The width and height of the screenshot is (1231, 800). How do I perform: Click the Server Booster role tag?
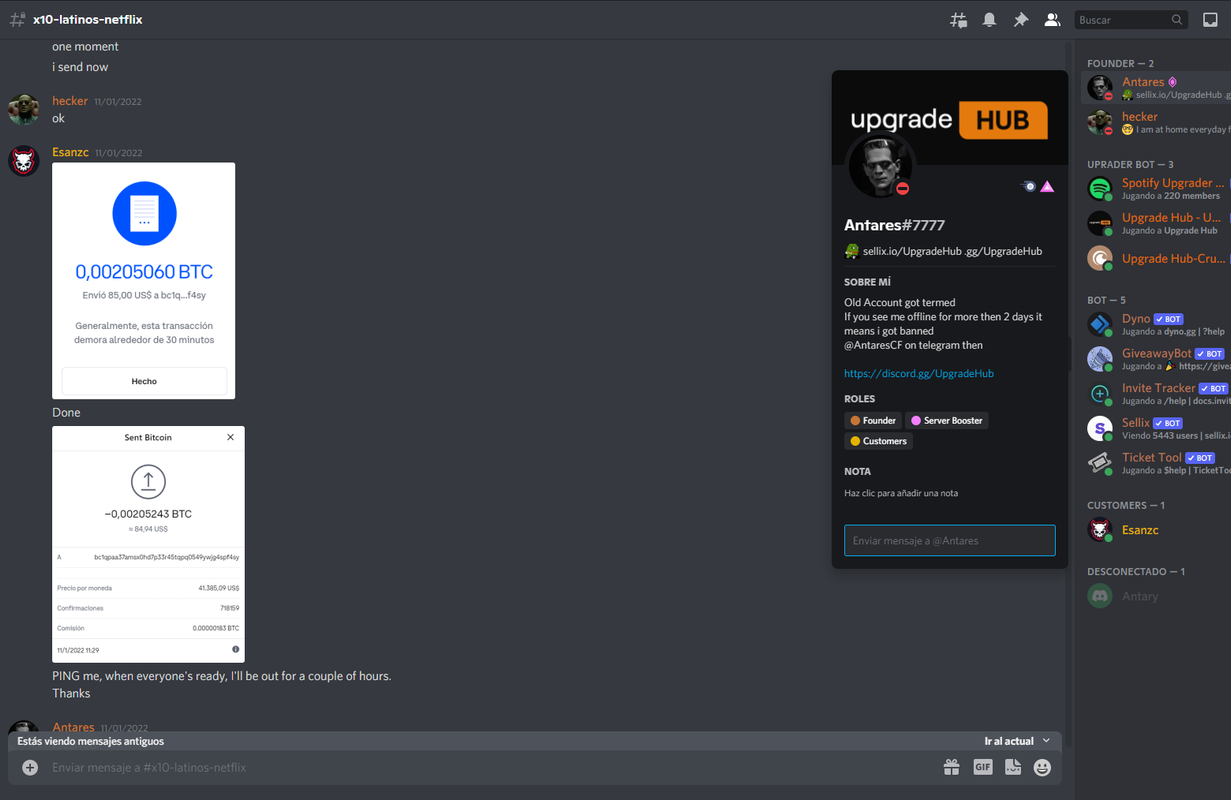(x=946, y=420)
